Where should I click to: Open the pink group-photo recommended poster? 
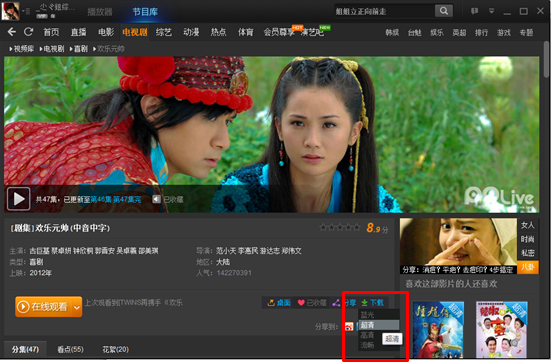point(501,330)
